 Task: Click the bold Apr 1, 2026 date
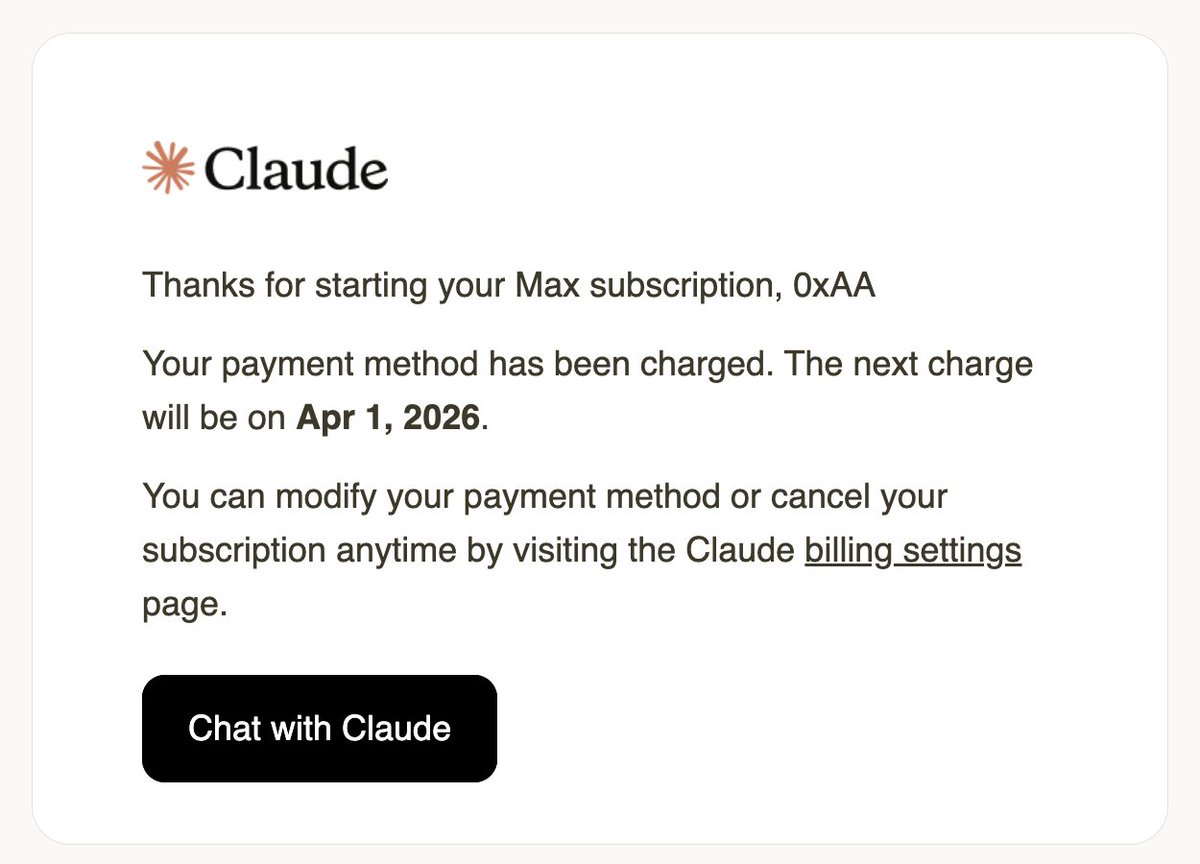(388, 417)
